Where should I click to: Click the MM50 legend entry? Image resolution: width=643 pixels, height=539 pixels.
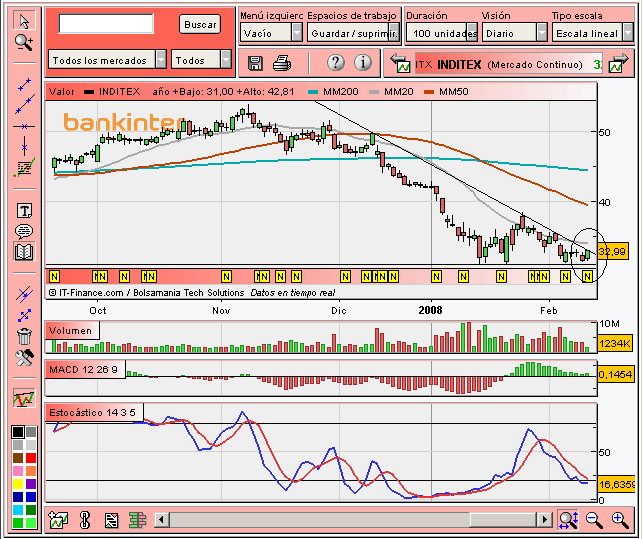pos(447,91)
